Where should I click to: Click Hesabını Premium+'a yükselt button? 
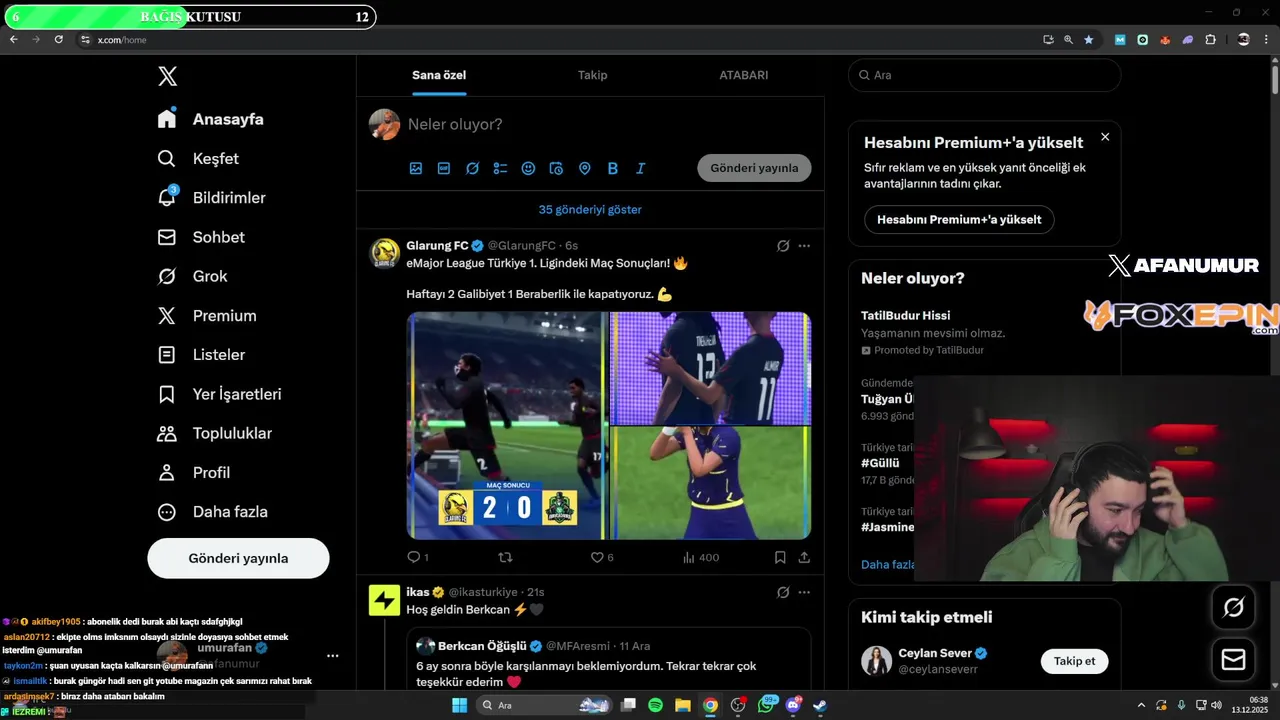[959, 219]
